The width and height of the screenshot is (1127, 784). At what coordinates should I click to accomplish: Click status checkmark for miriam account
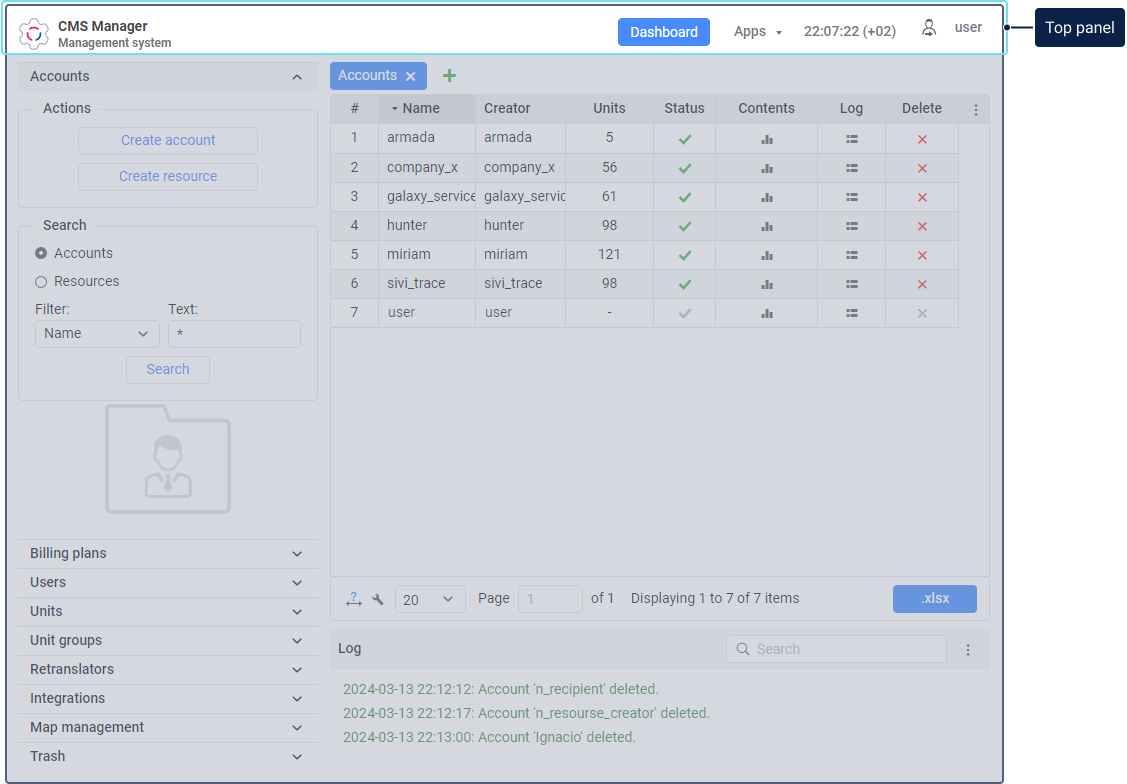click(x=685, y=255)
